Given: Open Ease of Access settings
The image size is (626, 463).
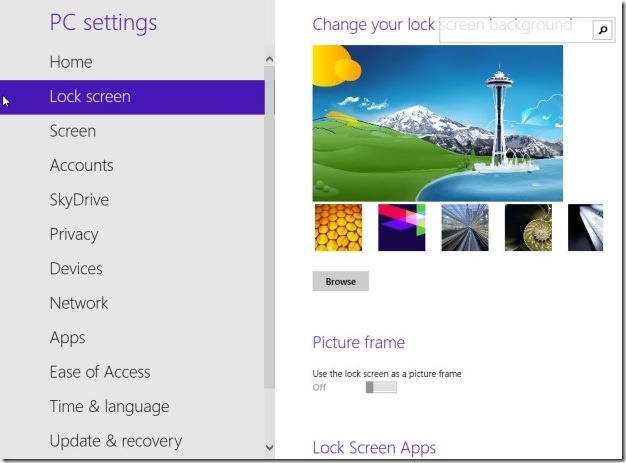Looking at the screenshot, I should (x=100, y=372).
